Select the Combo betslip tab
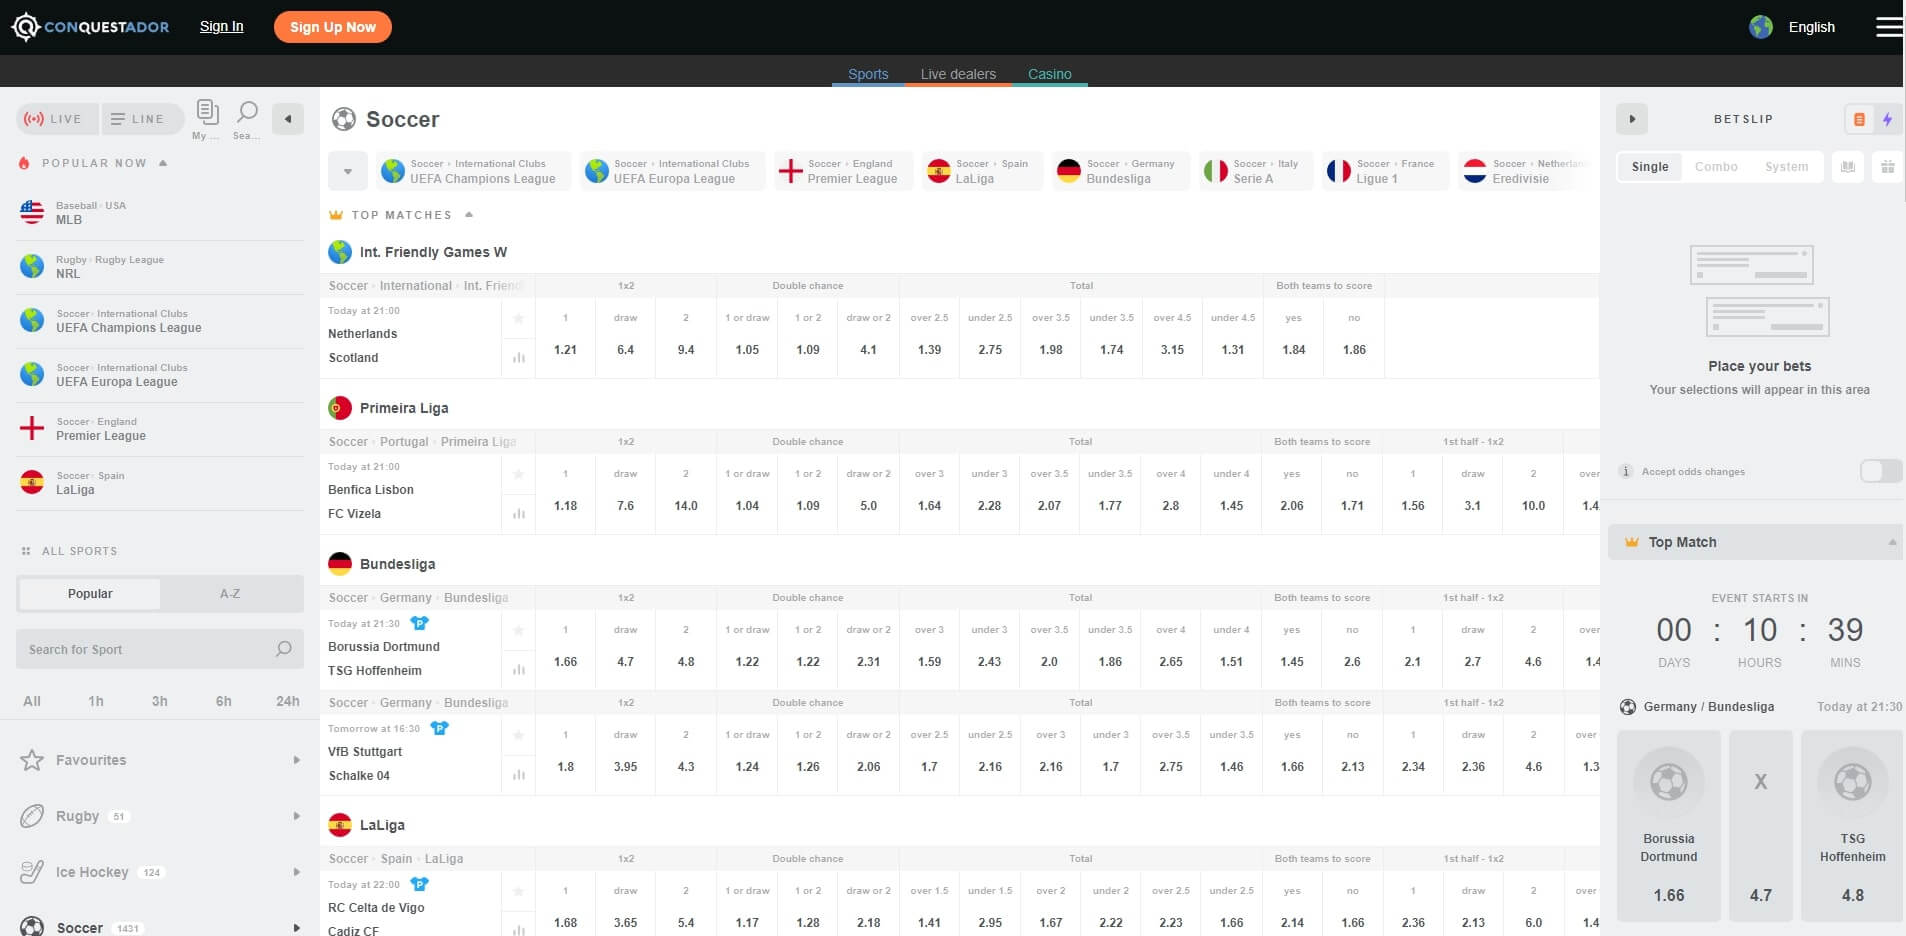The height and width of the screenshot is (936, 1906). tap(1715, 167)
